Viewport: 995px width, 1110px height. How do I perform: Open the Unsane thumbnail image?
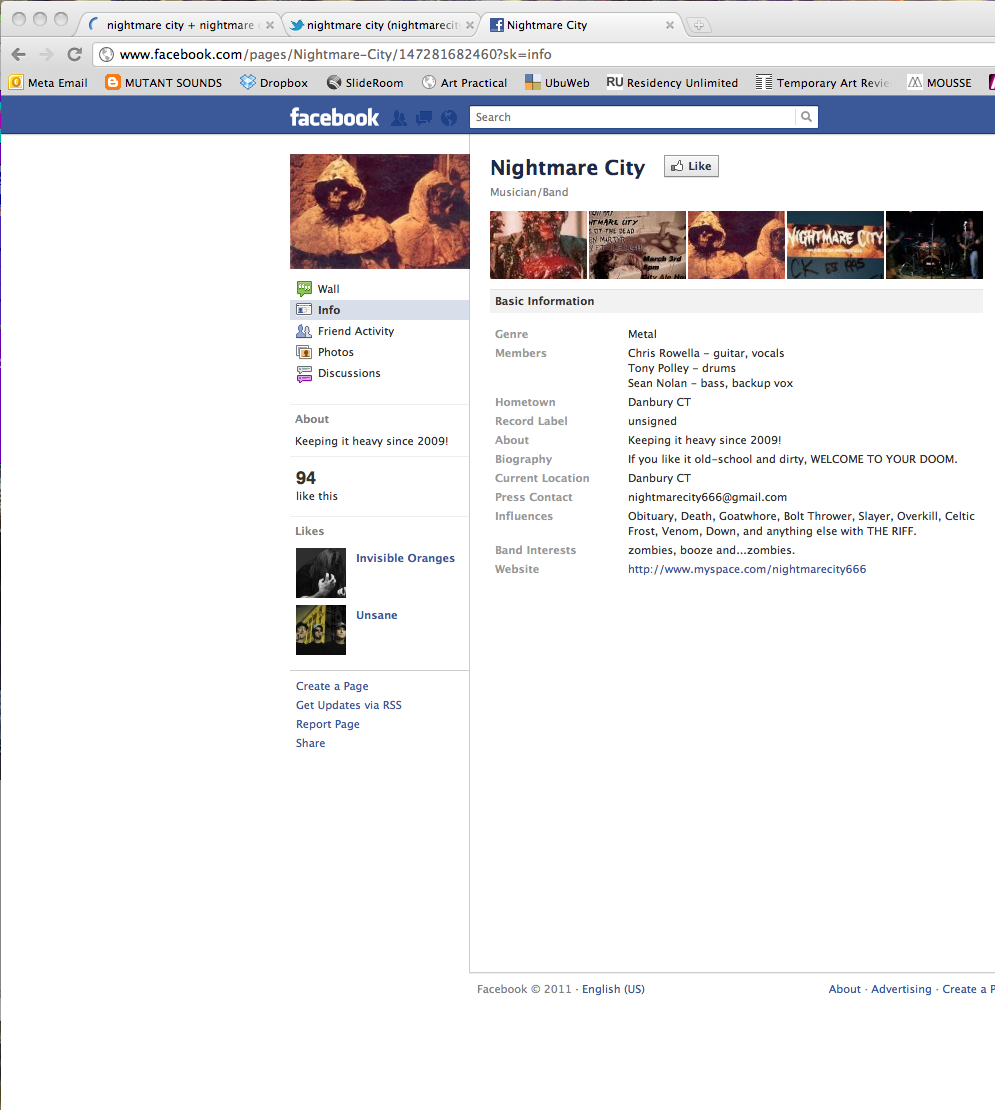click(x=321, y=630)
